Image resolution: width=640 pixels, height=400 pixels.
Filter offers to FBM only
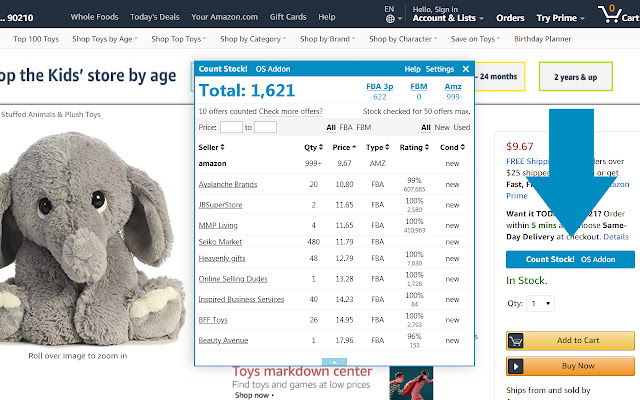coord(364,127)
